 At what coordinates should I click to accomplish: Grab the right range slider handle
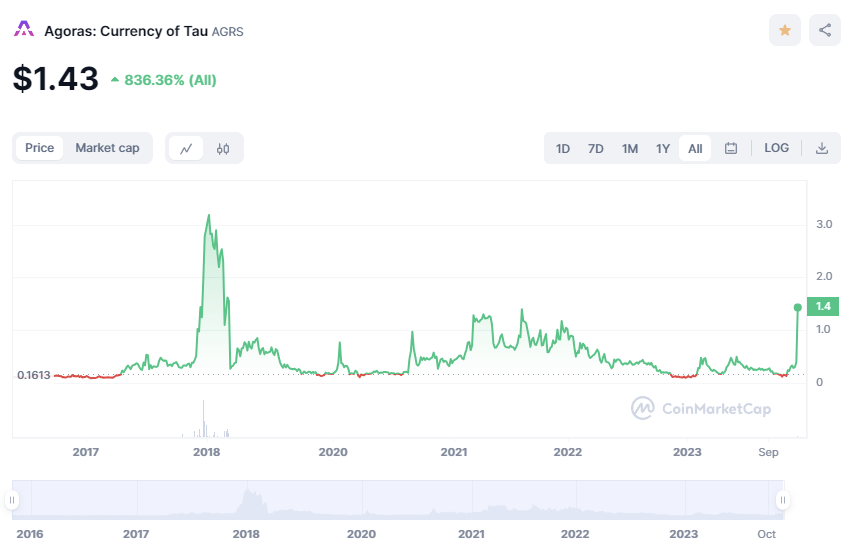point(782,500)
